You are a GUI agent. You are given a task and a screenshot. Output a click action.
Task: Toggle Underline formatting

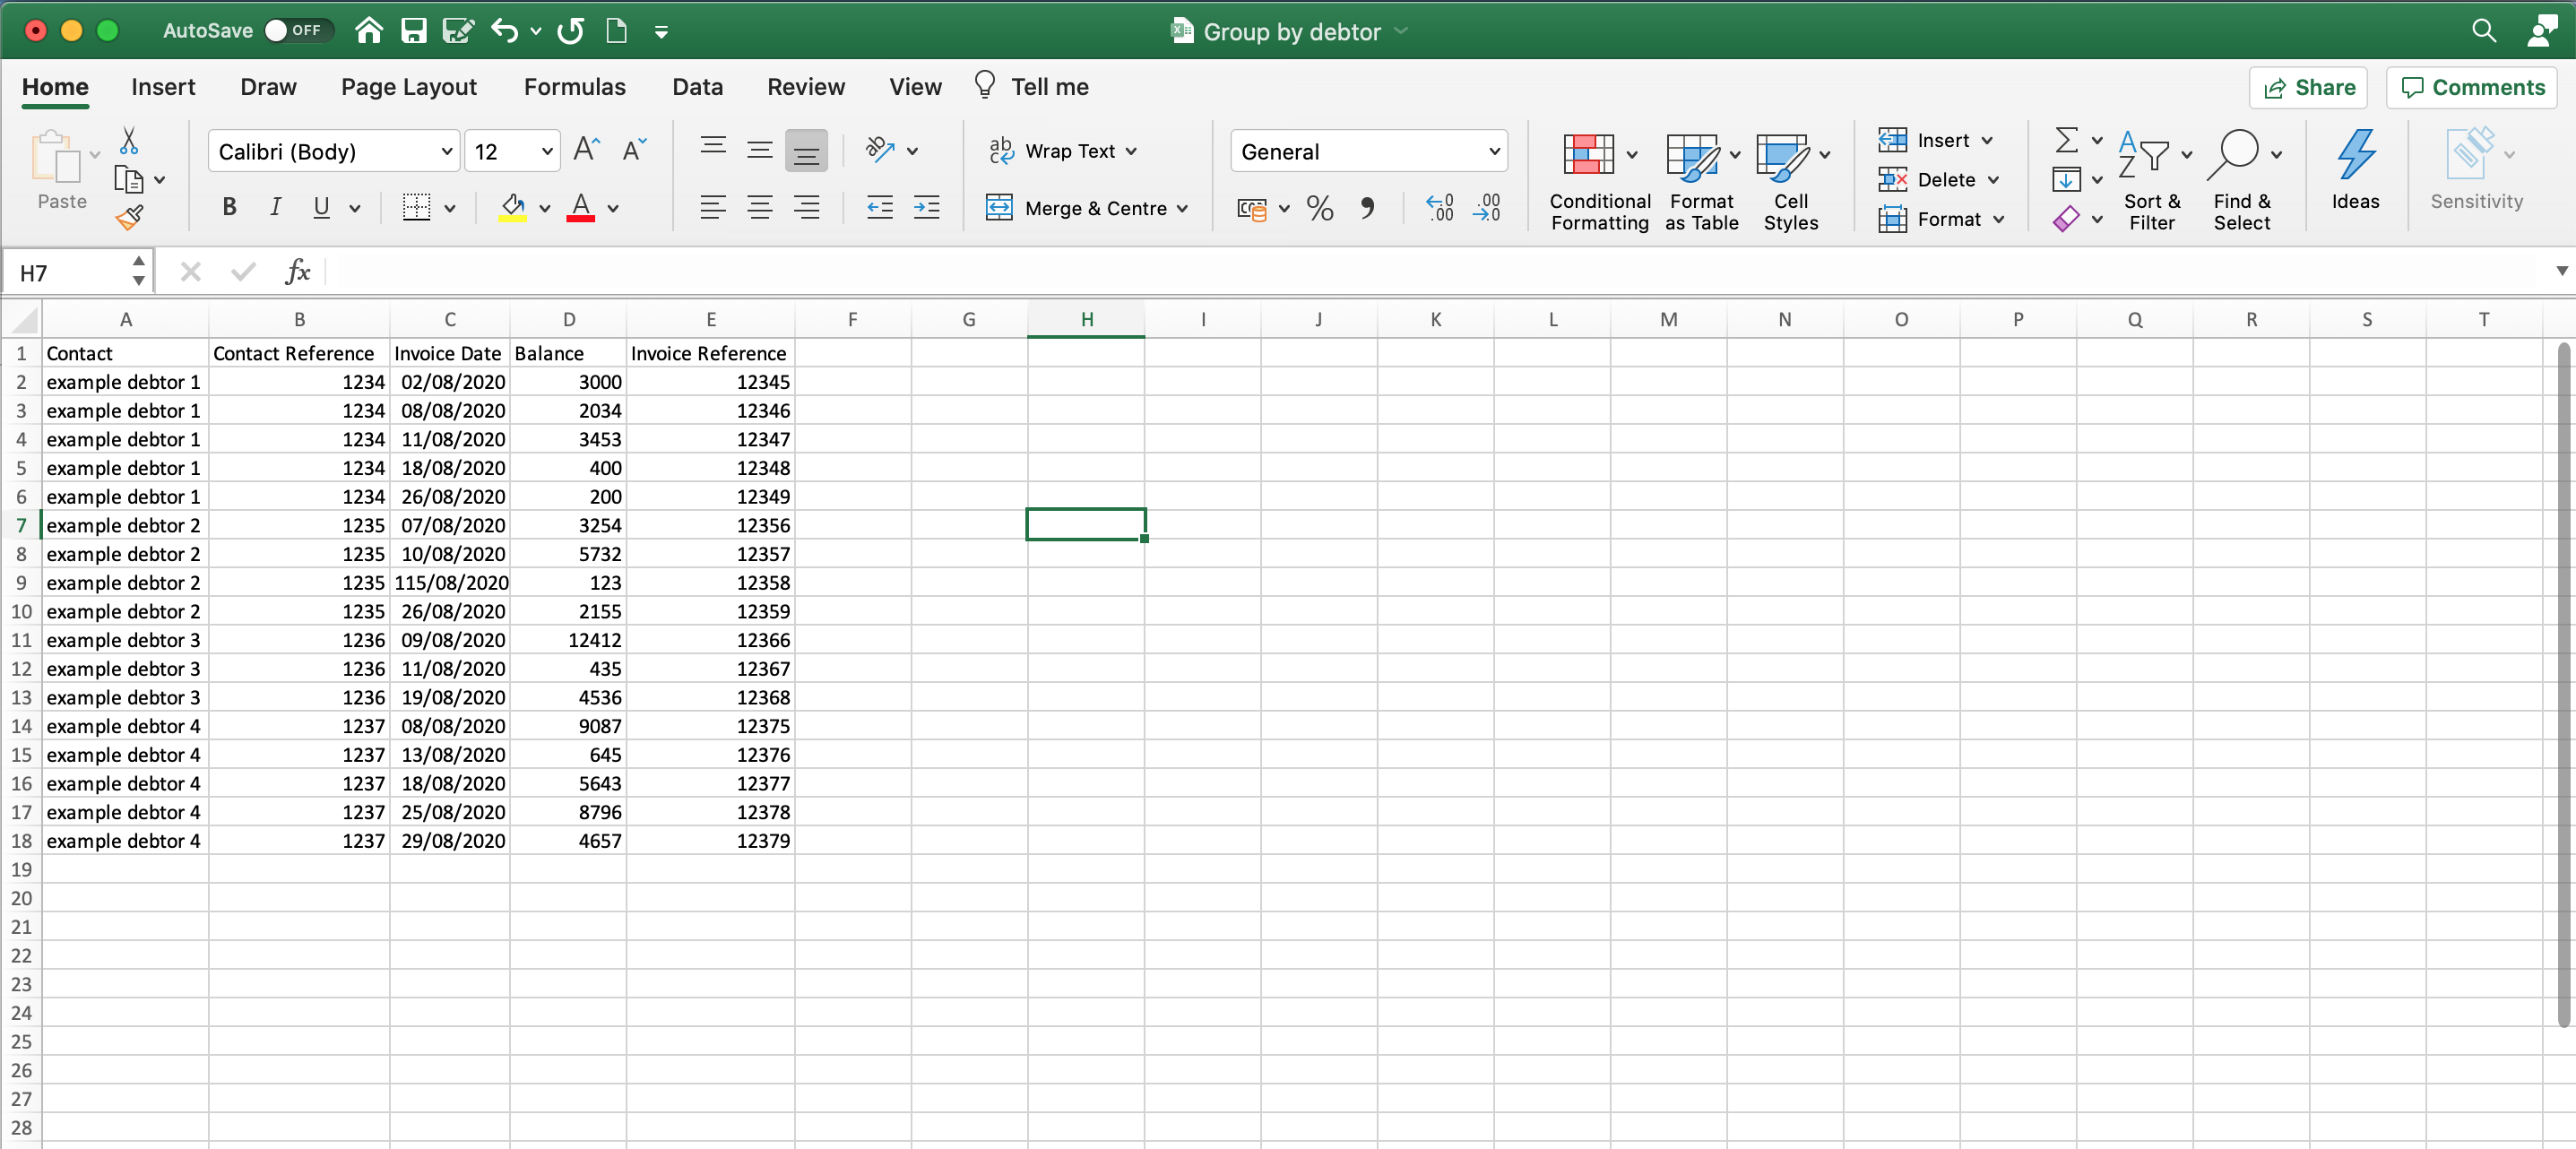321,207
